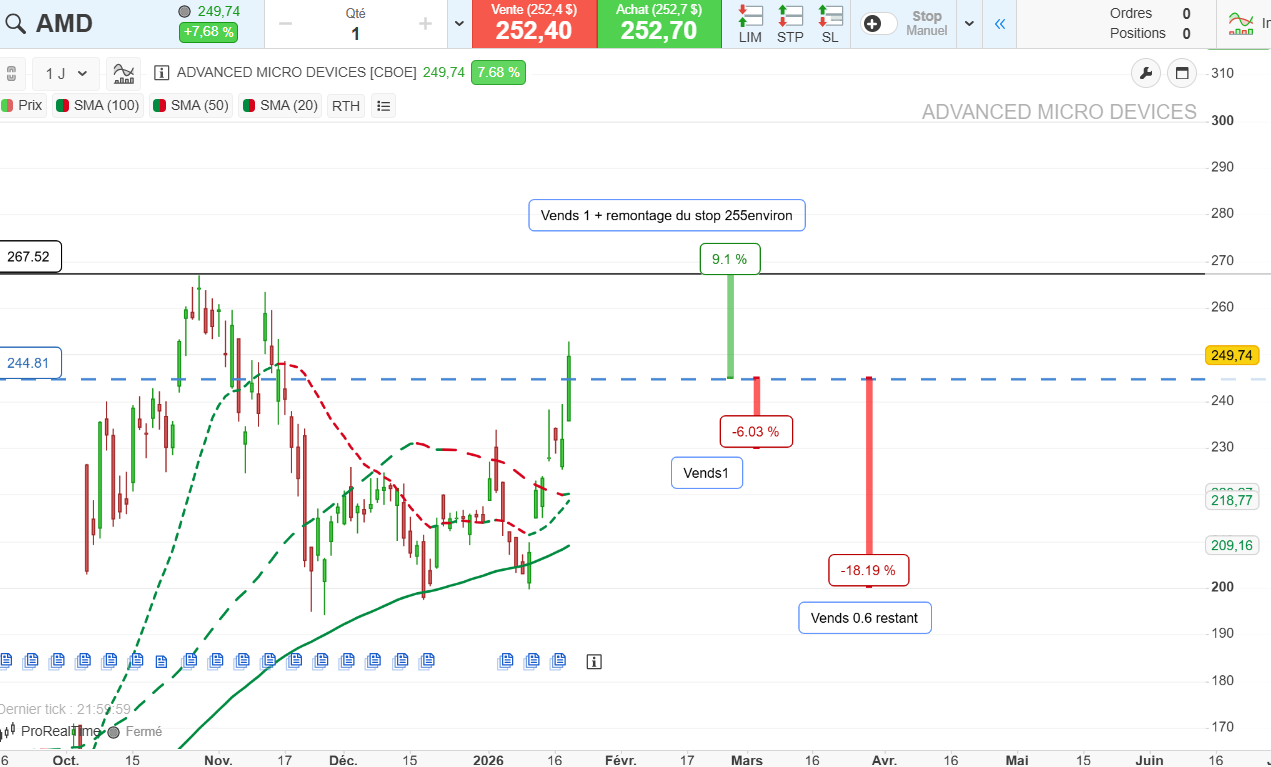This screenshot has width=1271, height=767.
Task: Click the 267.52 horizontal line label
Action: coord(30,257)
